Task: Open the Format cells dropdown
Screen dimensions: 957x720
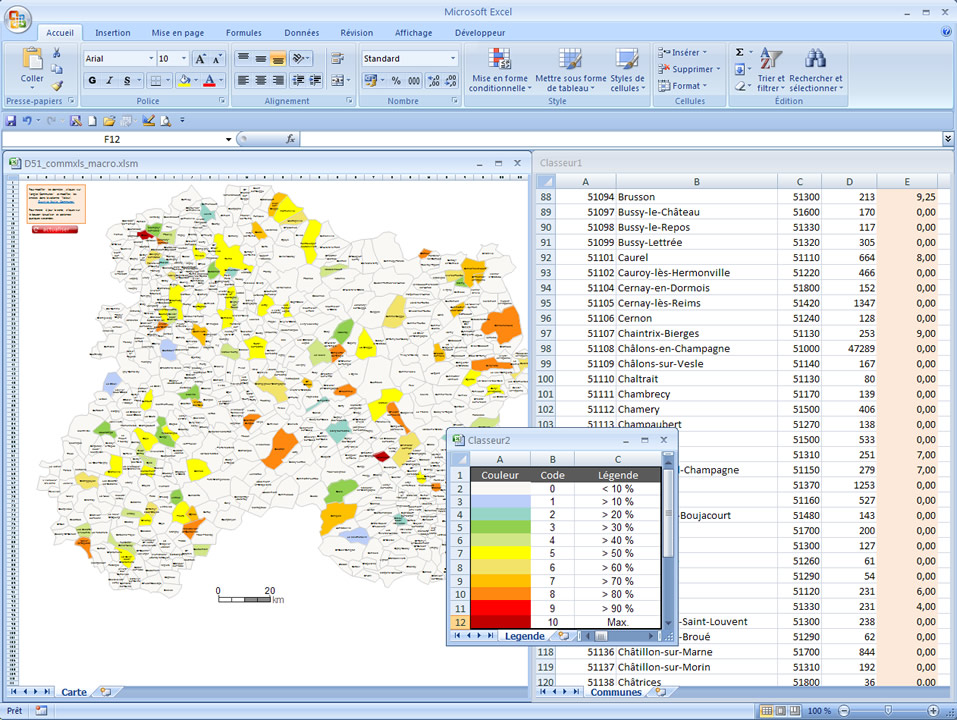Action: pos(682,86)
